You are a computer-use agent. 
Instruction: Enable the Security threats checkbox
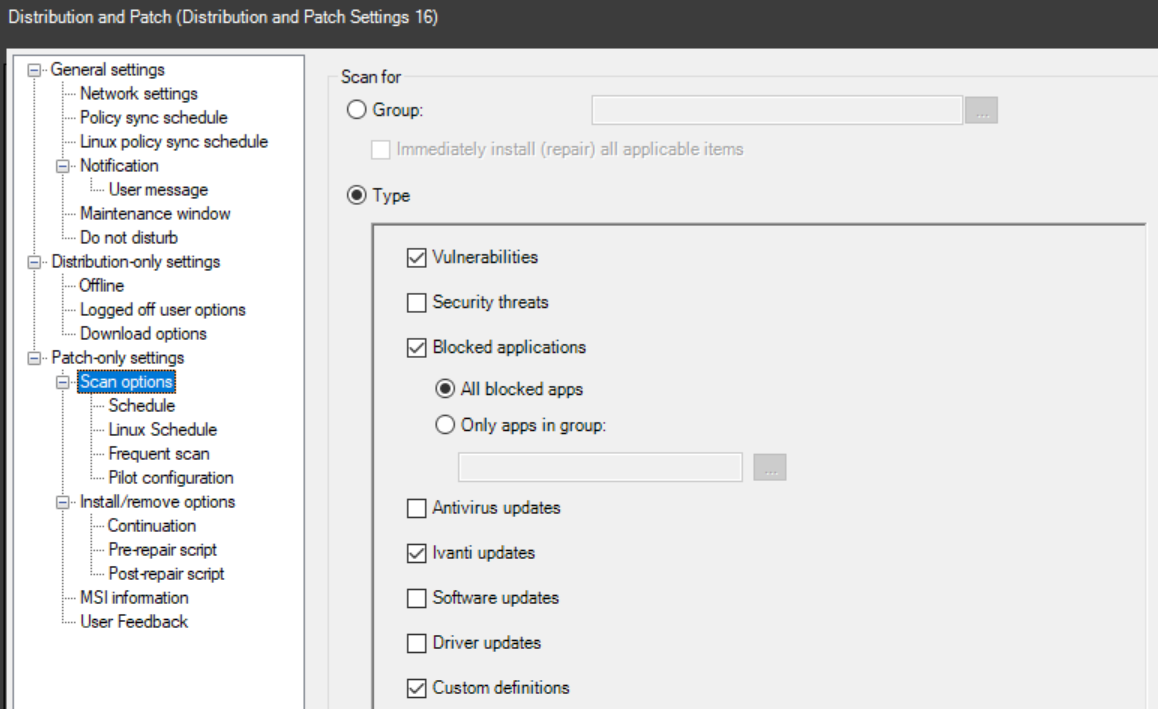point(417,303)
